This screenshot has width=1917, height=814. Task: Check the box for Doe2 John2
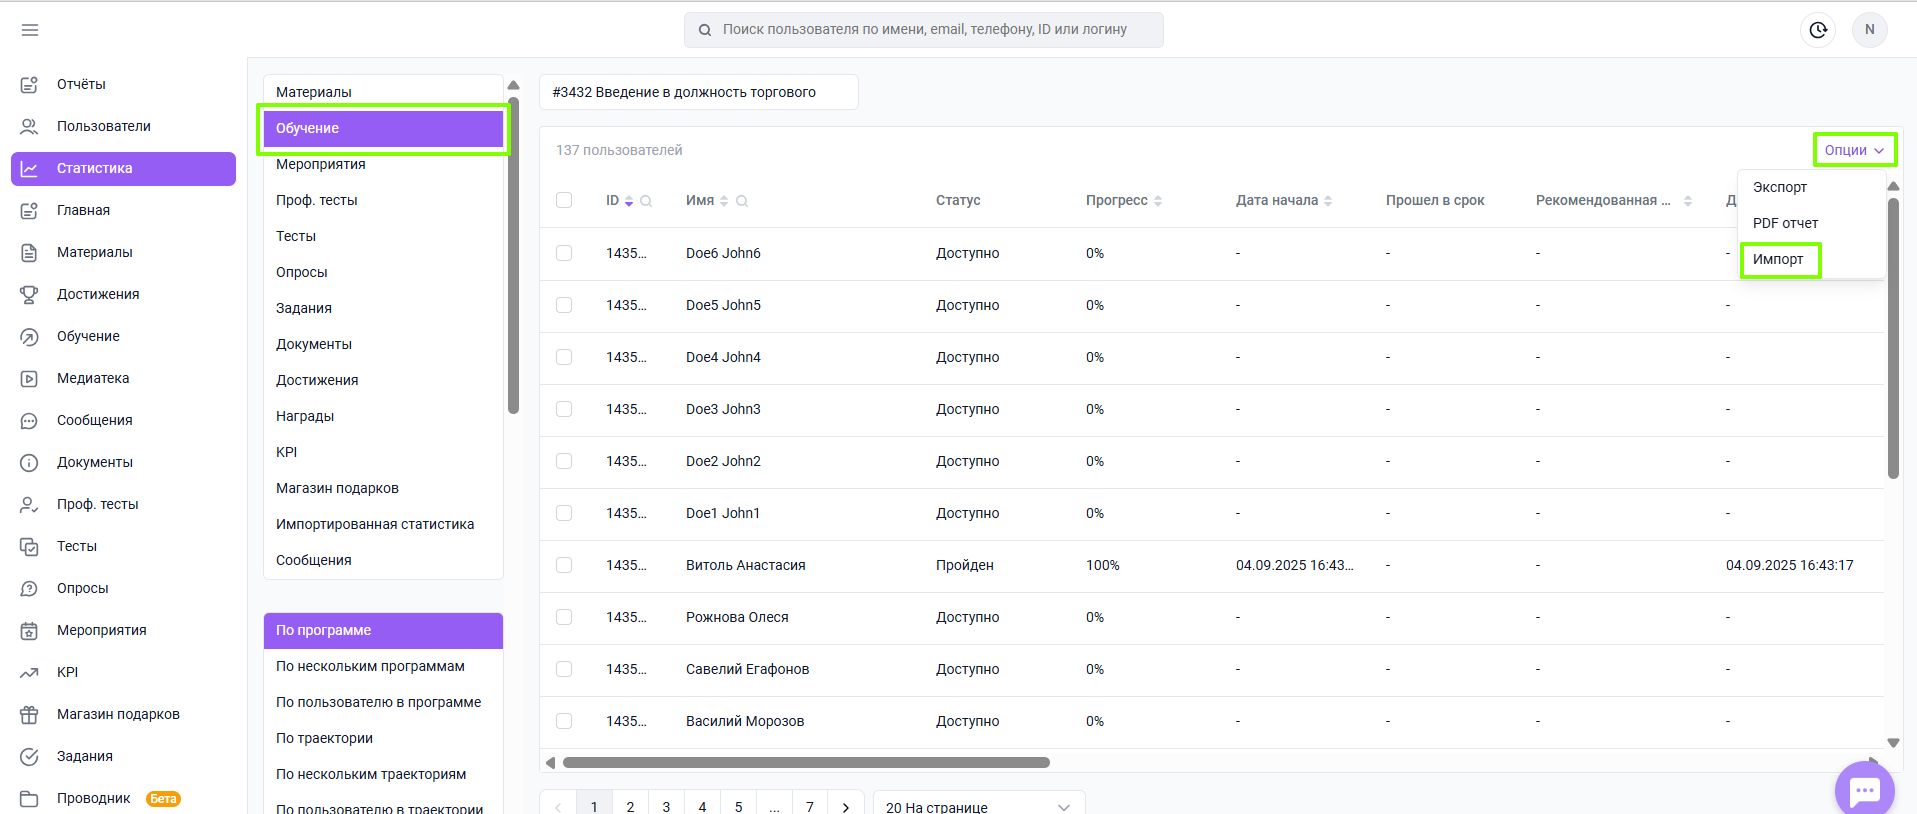(x=564, y=461)
